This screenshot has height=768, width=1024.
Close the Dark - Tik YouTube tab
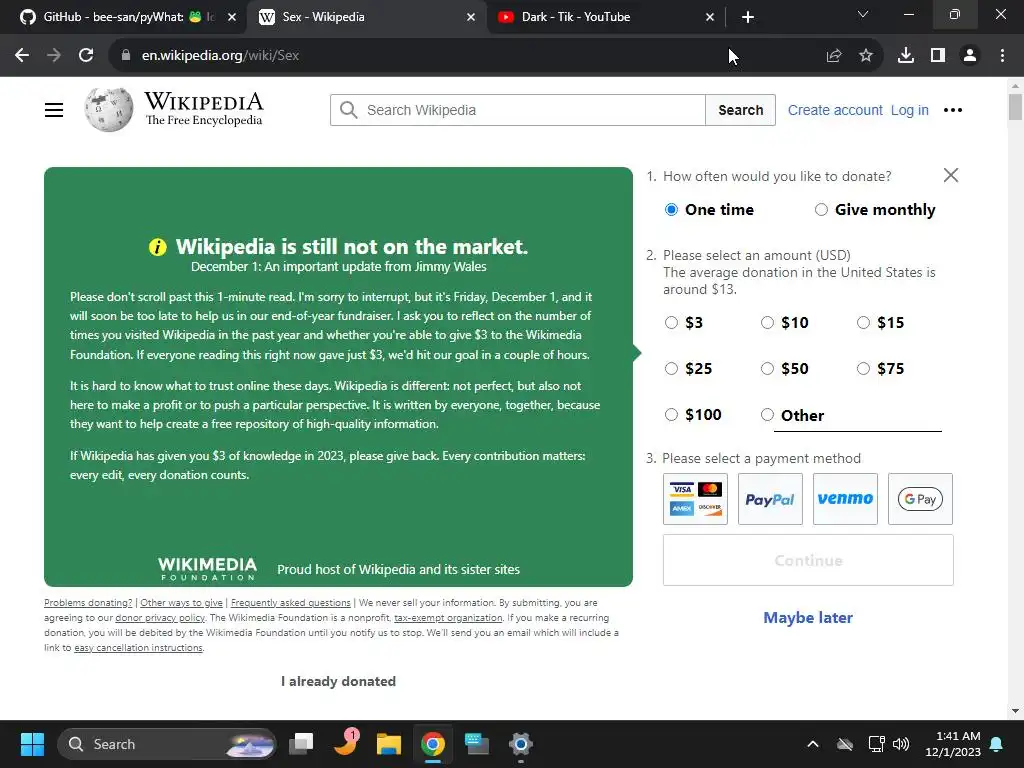(x=710, y=18)
